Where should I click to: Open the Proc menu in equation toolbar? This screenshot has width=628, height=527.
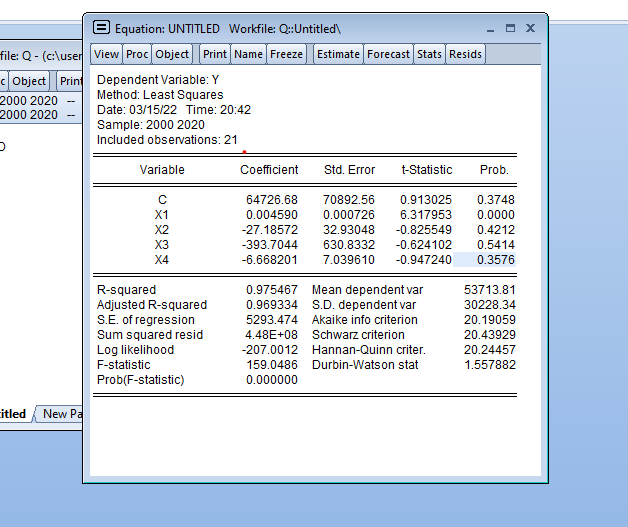136,54
